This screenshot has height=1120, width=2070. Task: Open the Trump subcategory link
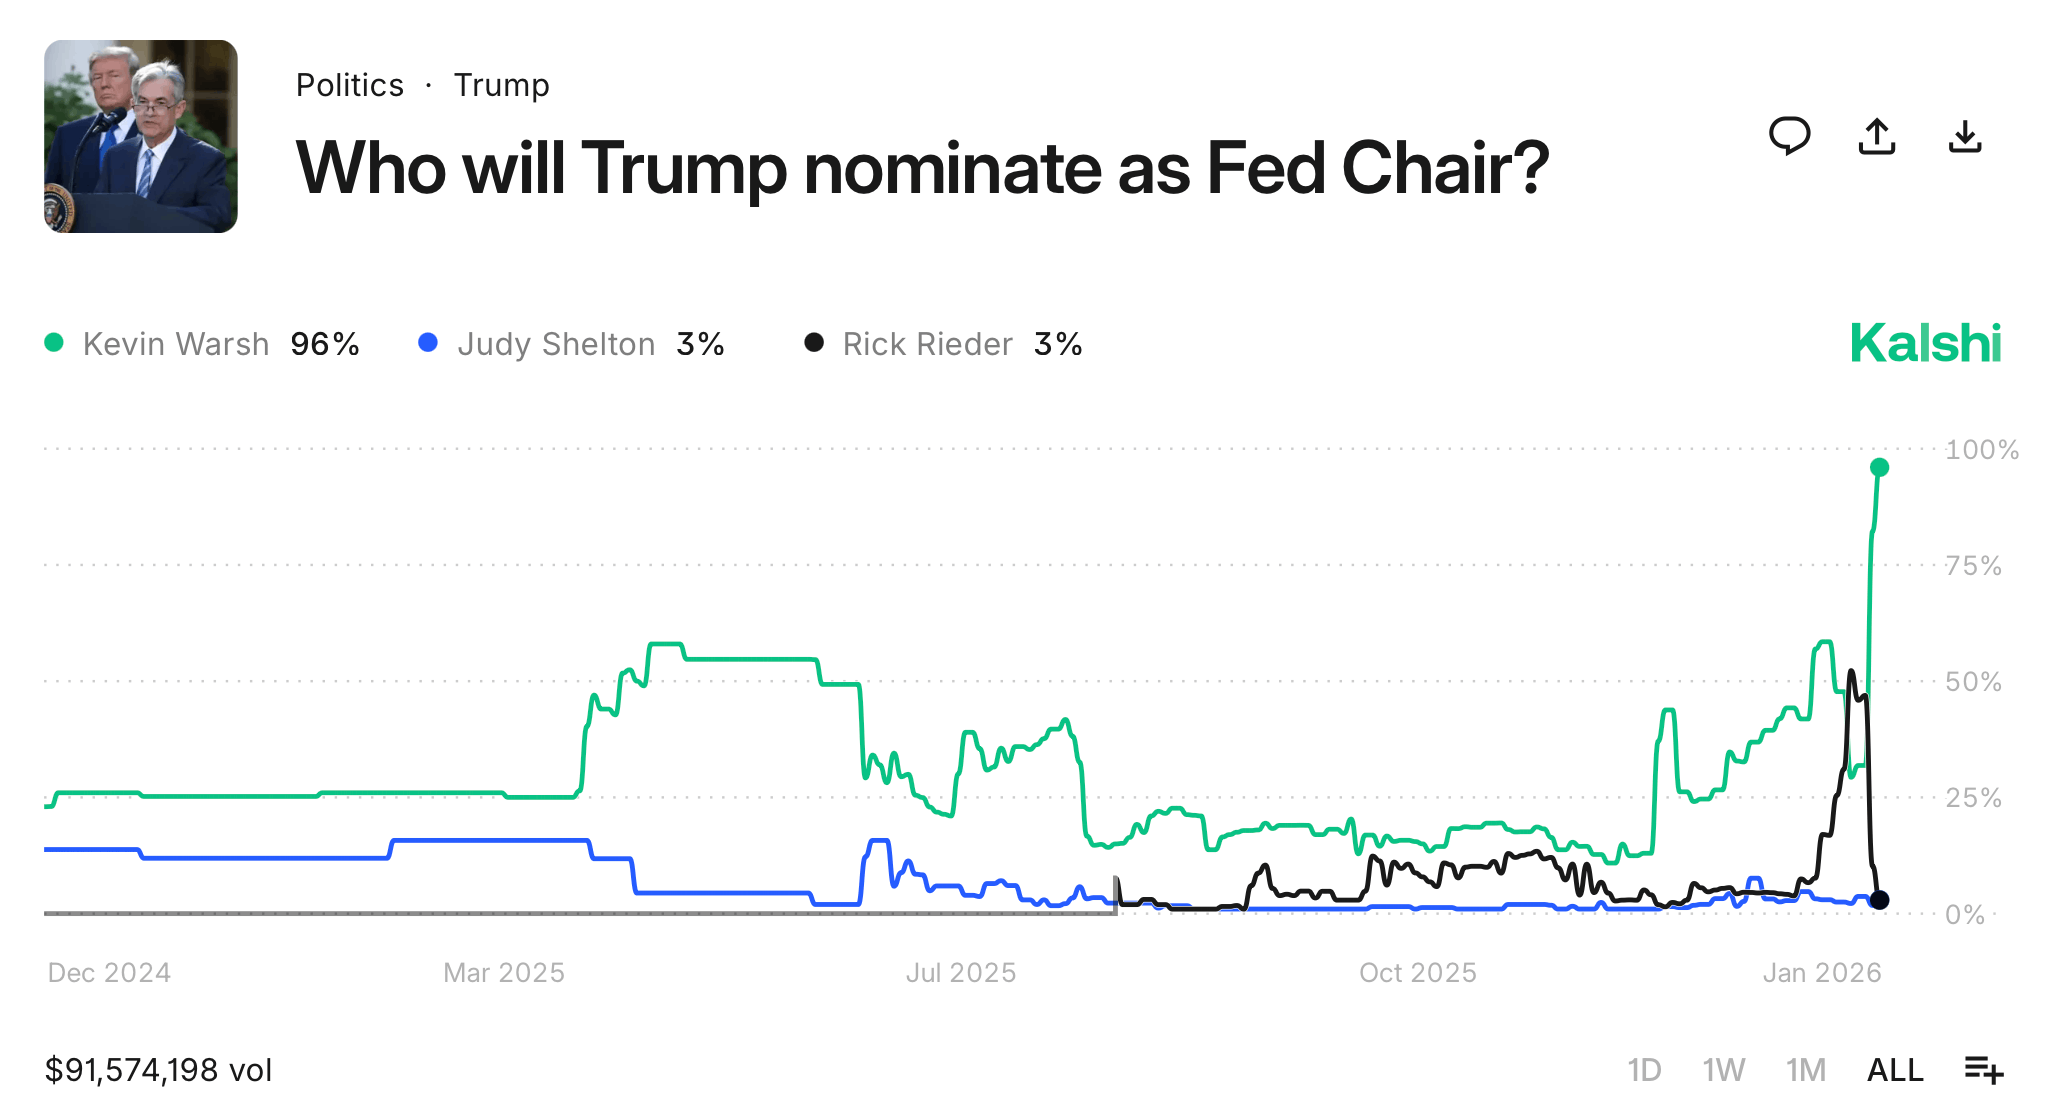click(501, 85)
